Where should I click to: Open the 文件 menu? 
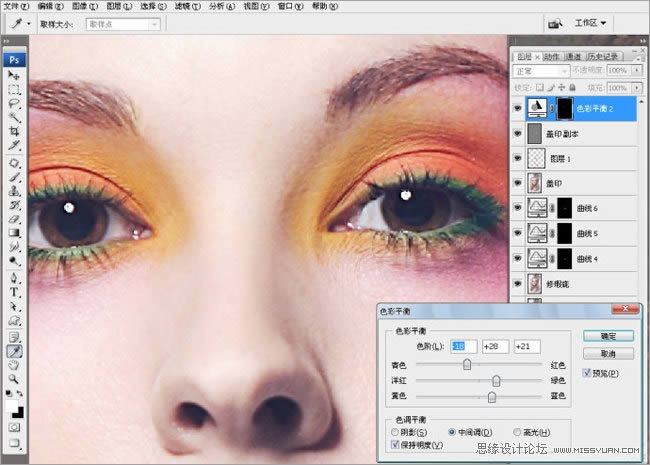16,6
